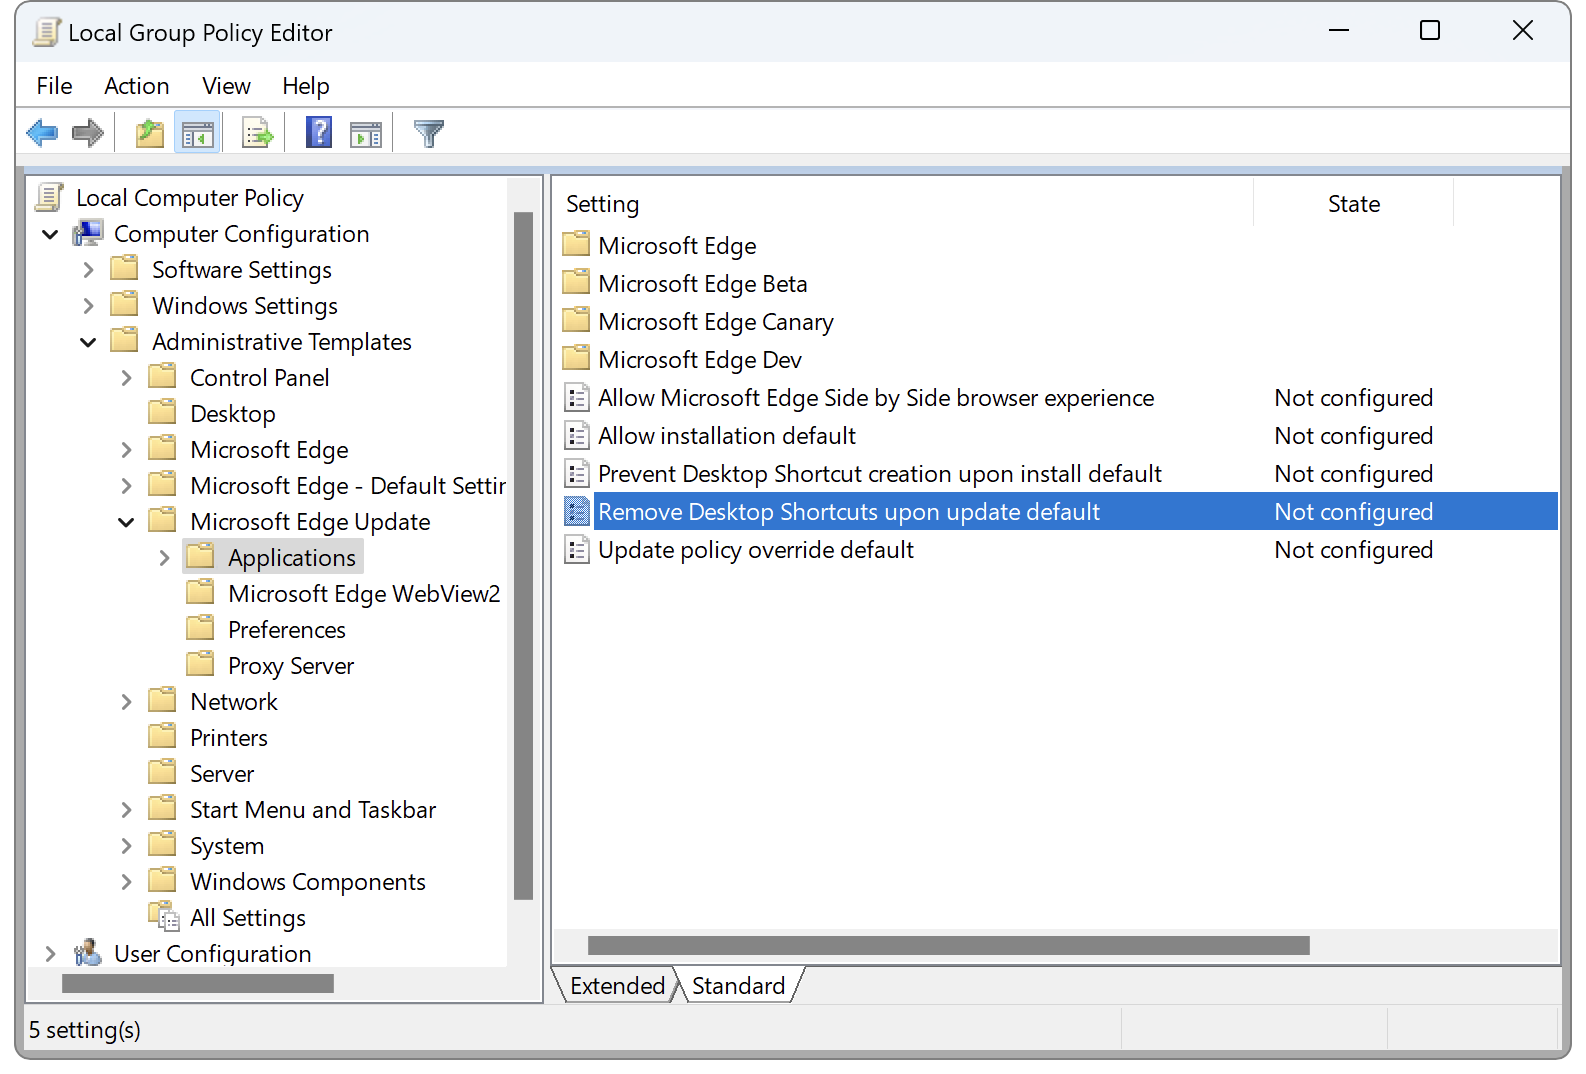Click the settings list horizontal scrollbar
Screen dimensions: 1586x1074
[x=948, y=945]
